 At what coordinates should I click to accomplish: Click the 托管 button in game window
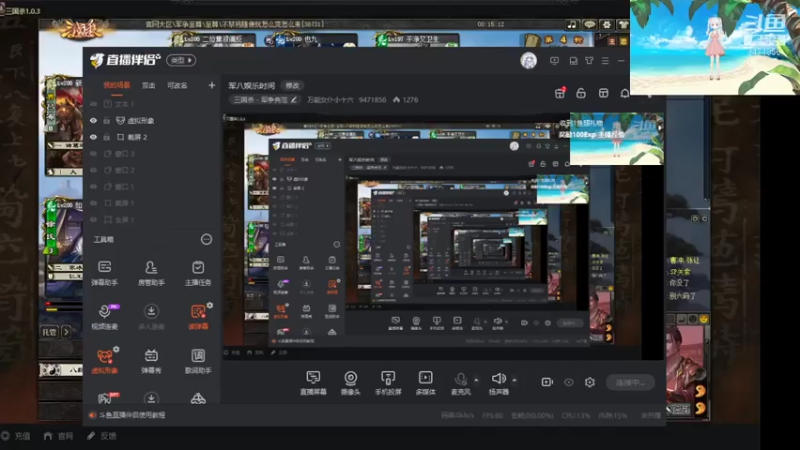(50, 332)
